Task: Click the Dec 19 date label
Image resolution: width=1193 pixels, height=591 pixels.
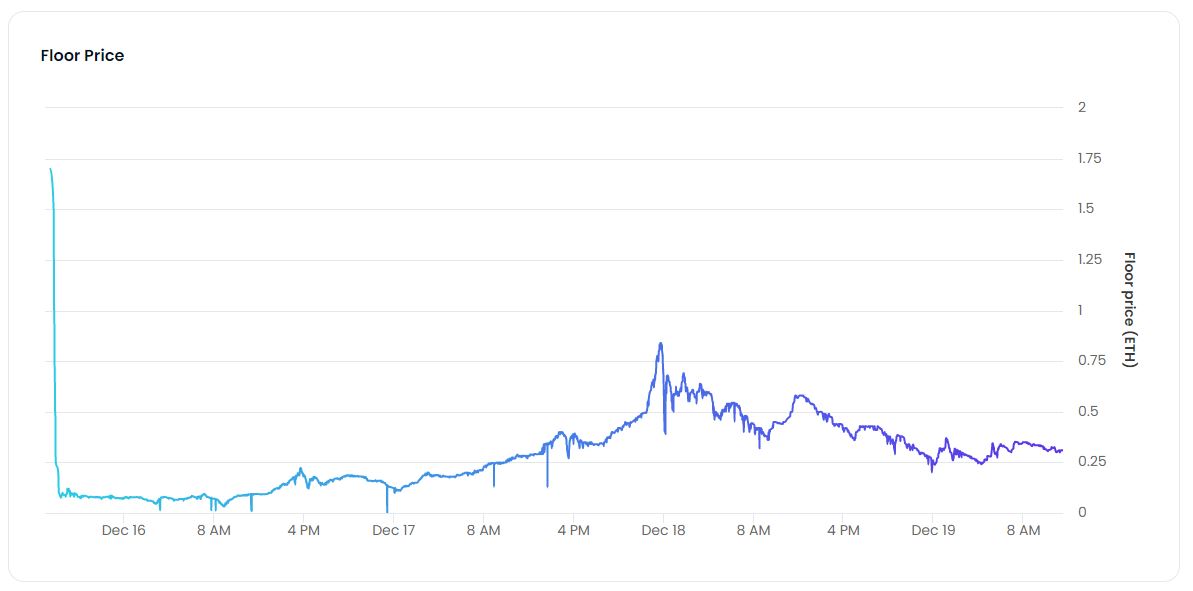Action: pos(933,530)
